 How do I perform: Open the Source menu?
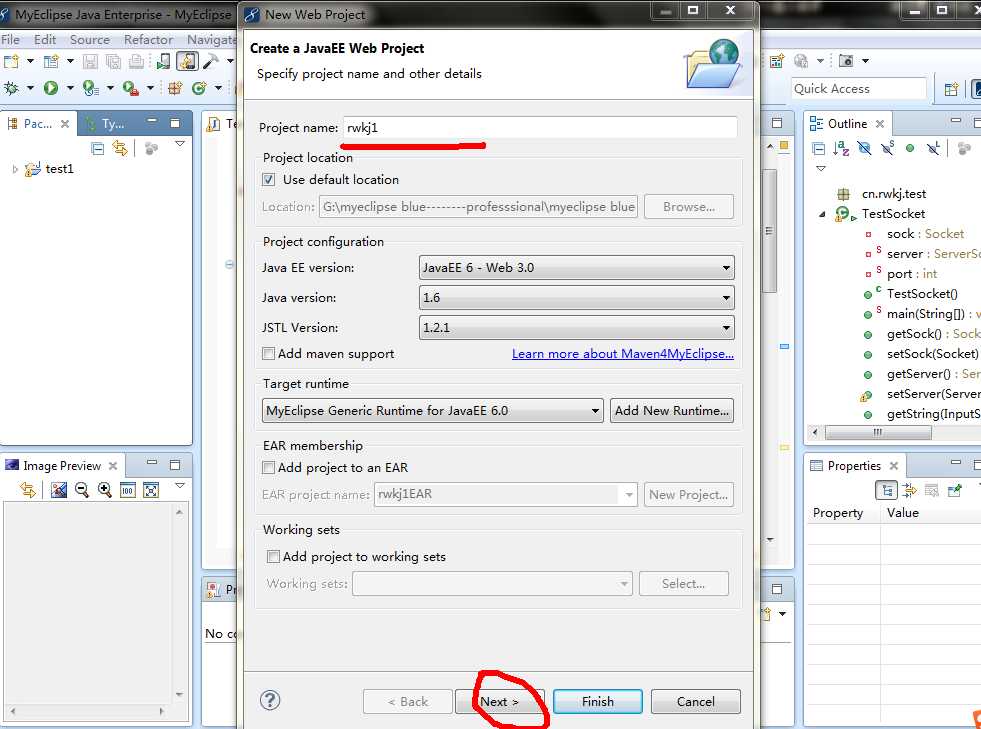[89, 39]
